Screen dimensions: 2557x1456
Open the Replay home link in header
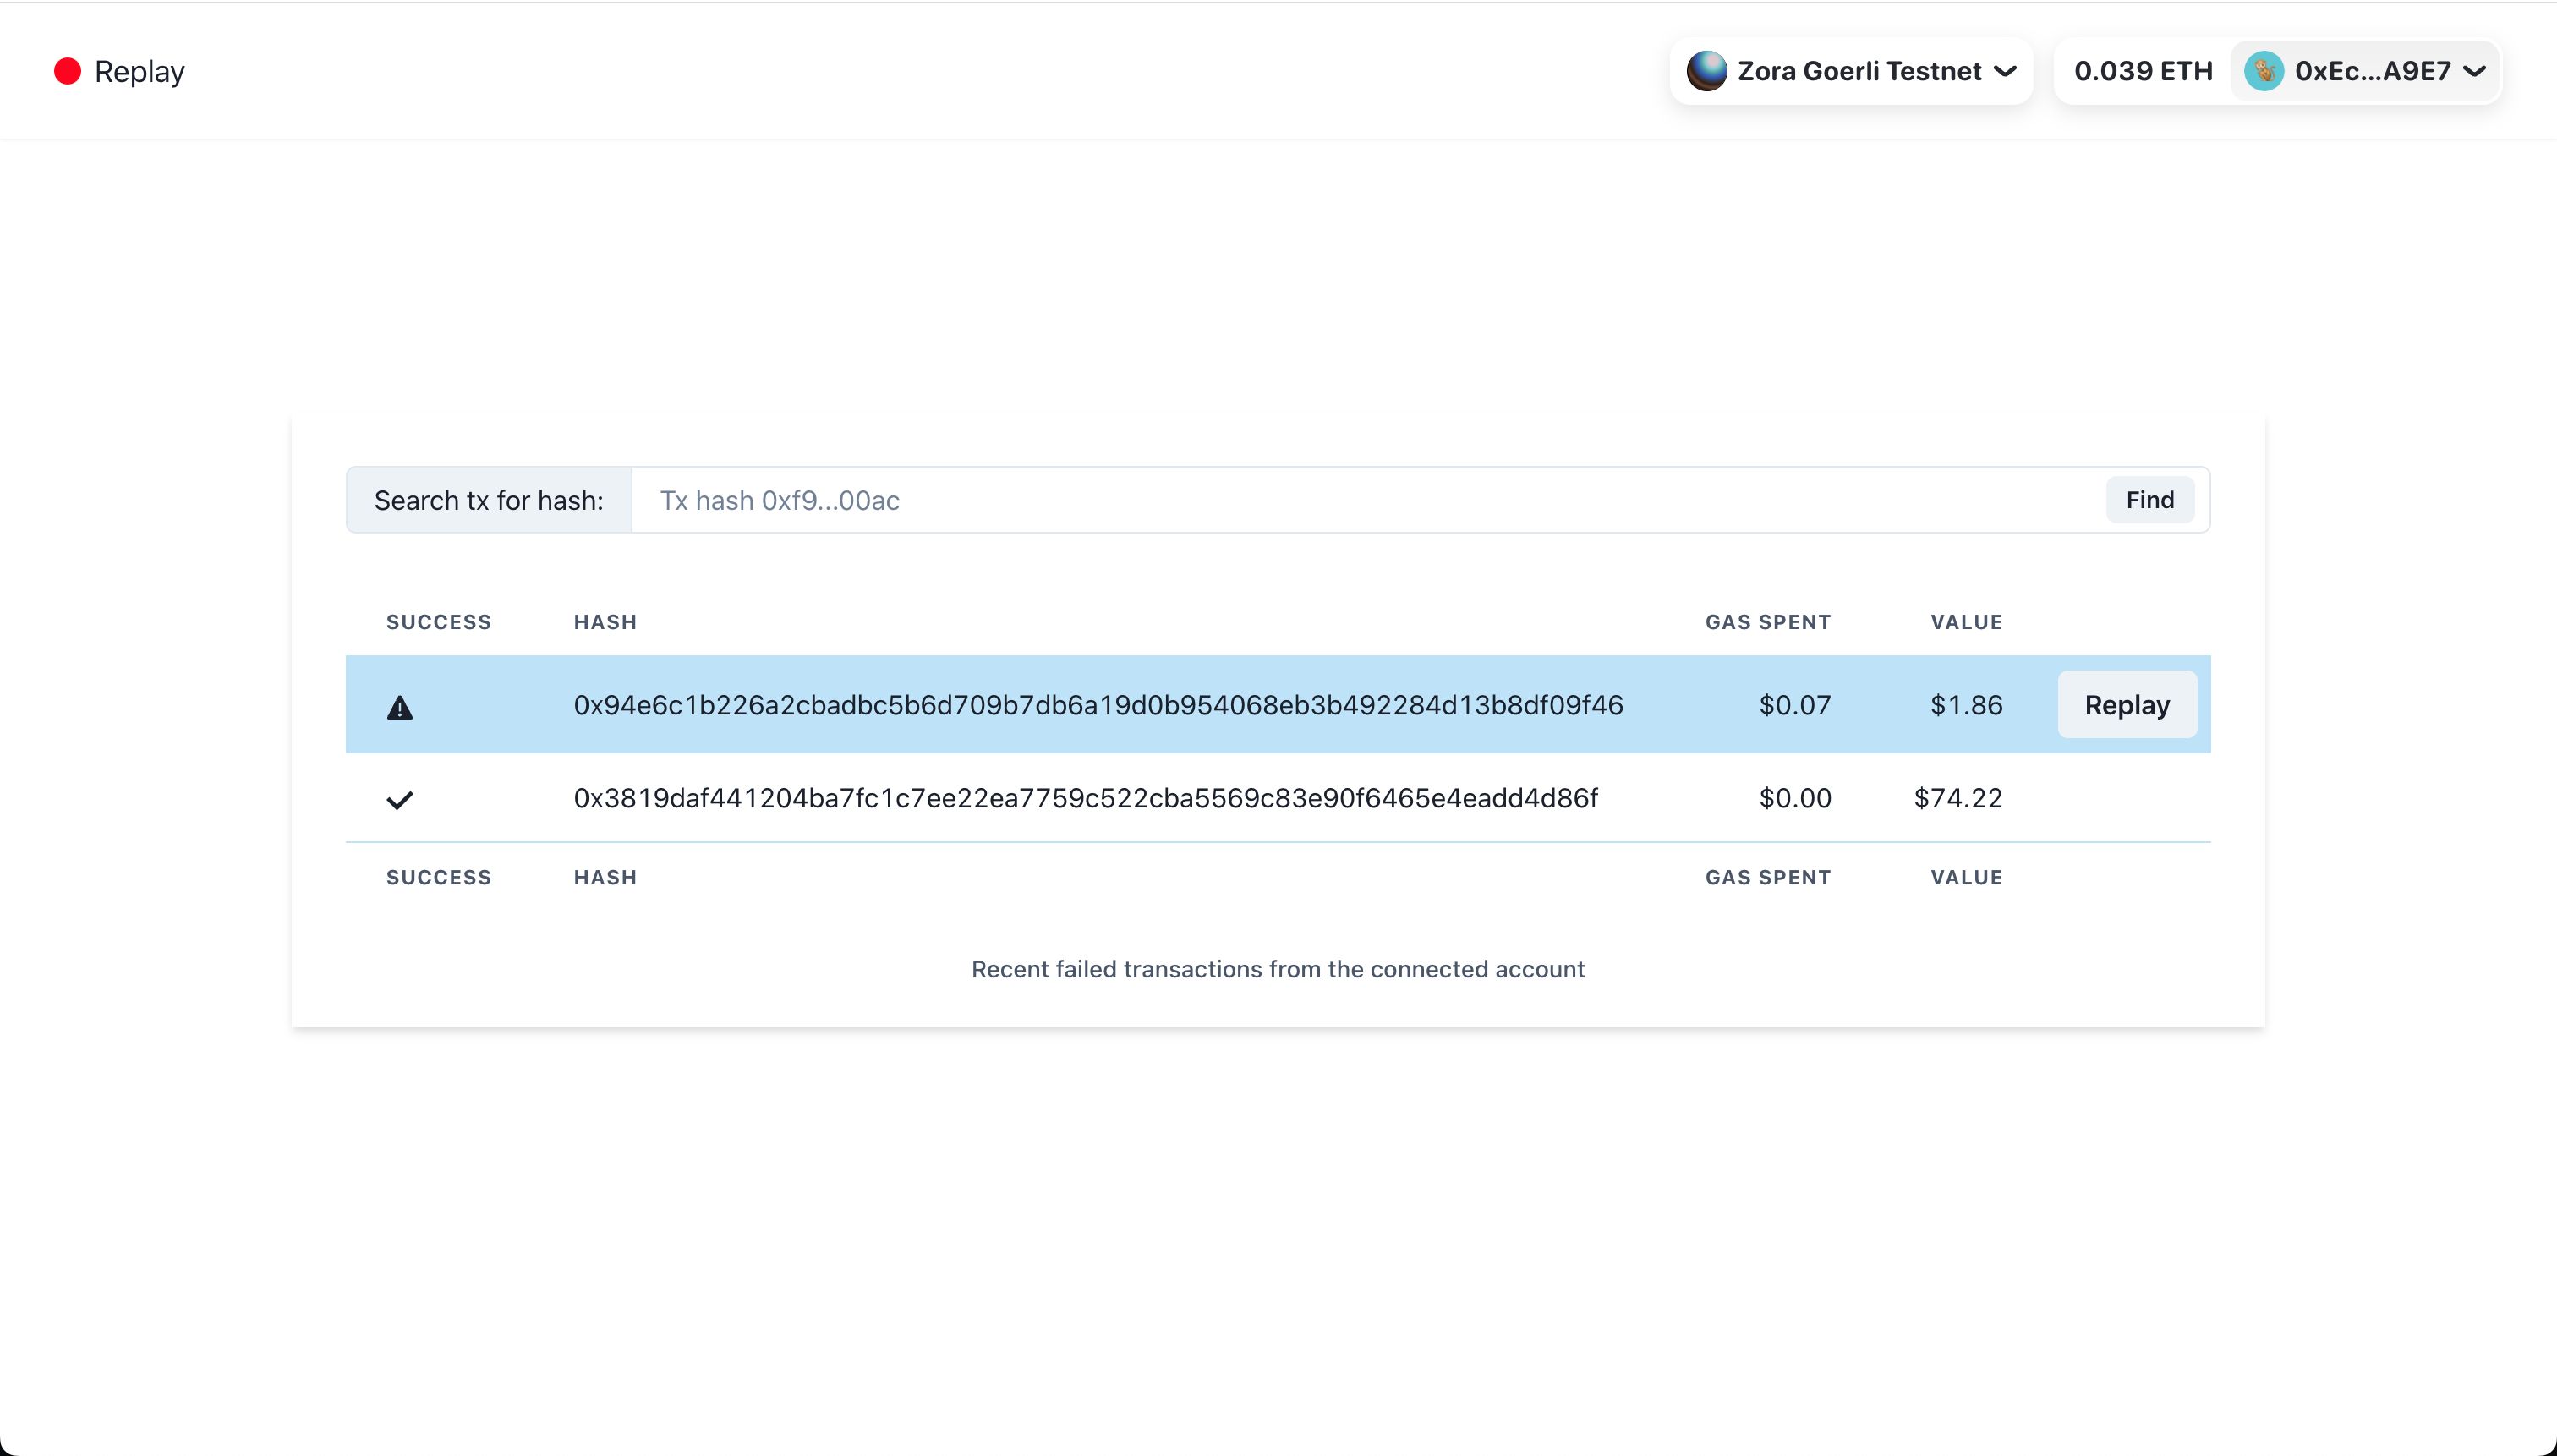tap(119, 71)
